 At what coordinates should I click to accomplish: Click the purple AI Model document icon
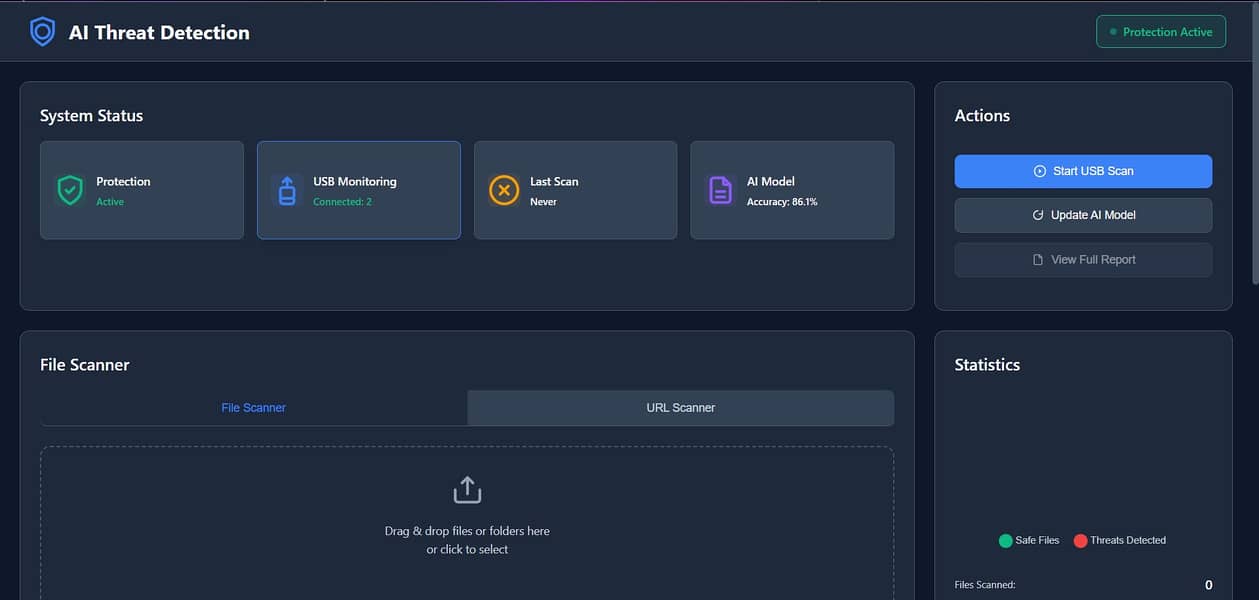pyautogui.click(x=720, y=190)
